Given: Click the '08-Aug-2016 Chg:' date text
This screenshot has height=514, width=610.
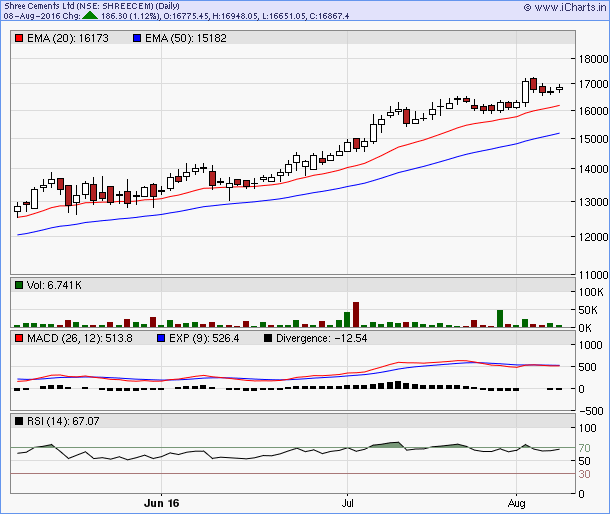Looking at the screenshot, I should [42, 16].
